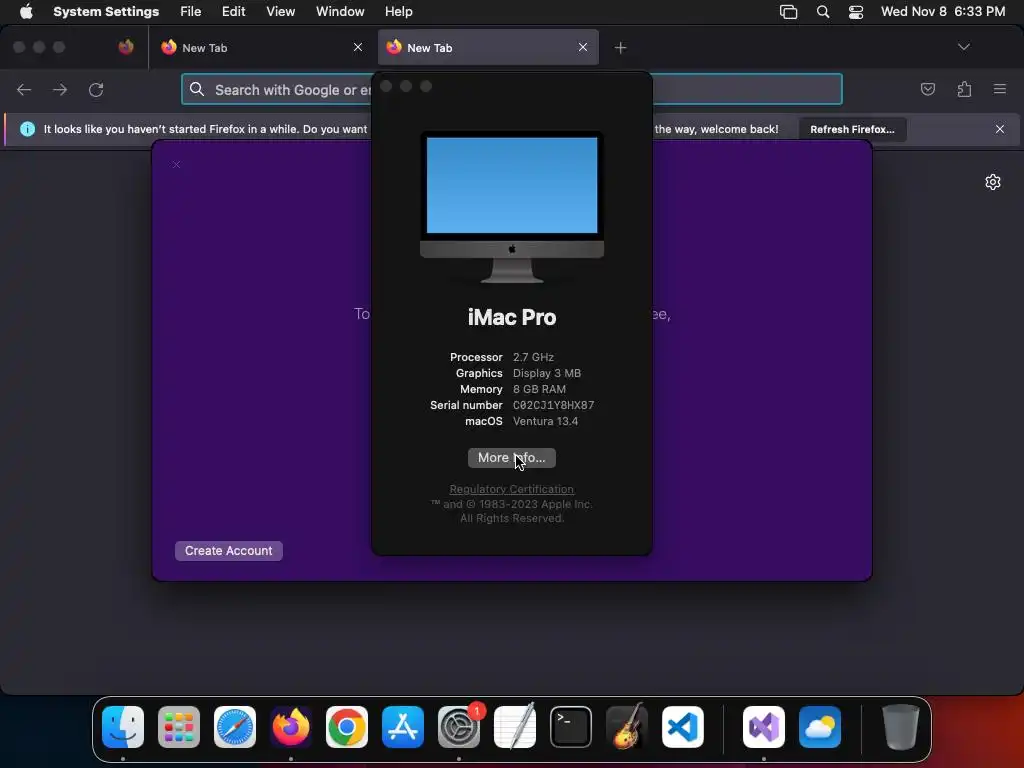
Task: Open the Trash from the Dock
Action: [x=901, y=727]
